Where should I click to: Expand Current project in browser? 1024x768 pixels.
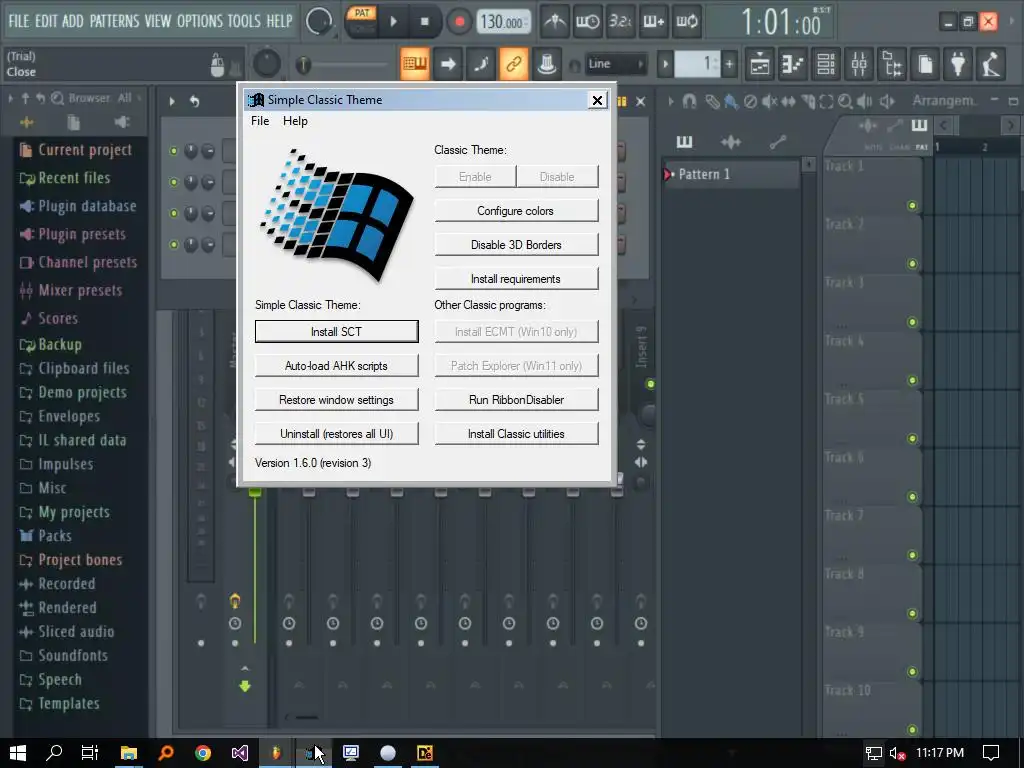coord(76,150)
